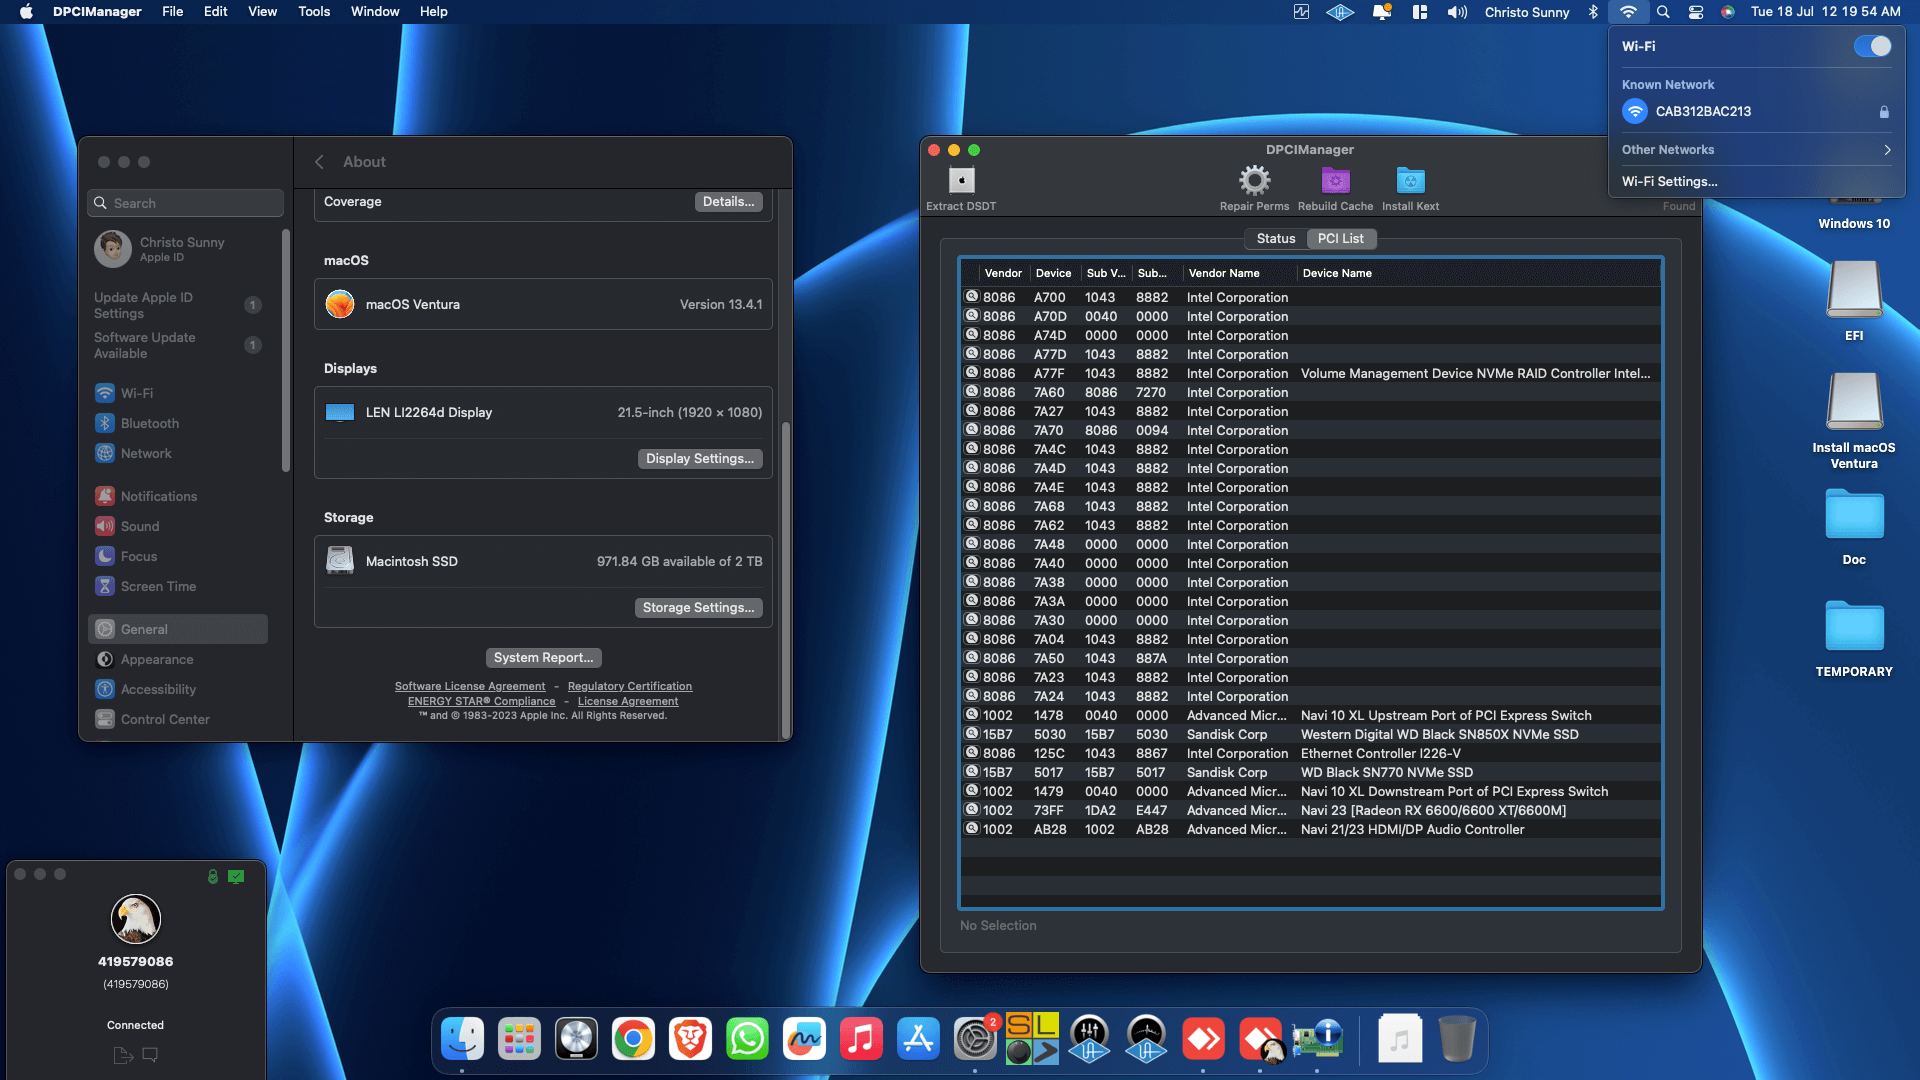Click the Display Settings button
The width and height of the screenshot is (1920, 1080).
tap(700, 459)
